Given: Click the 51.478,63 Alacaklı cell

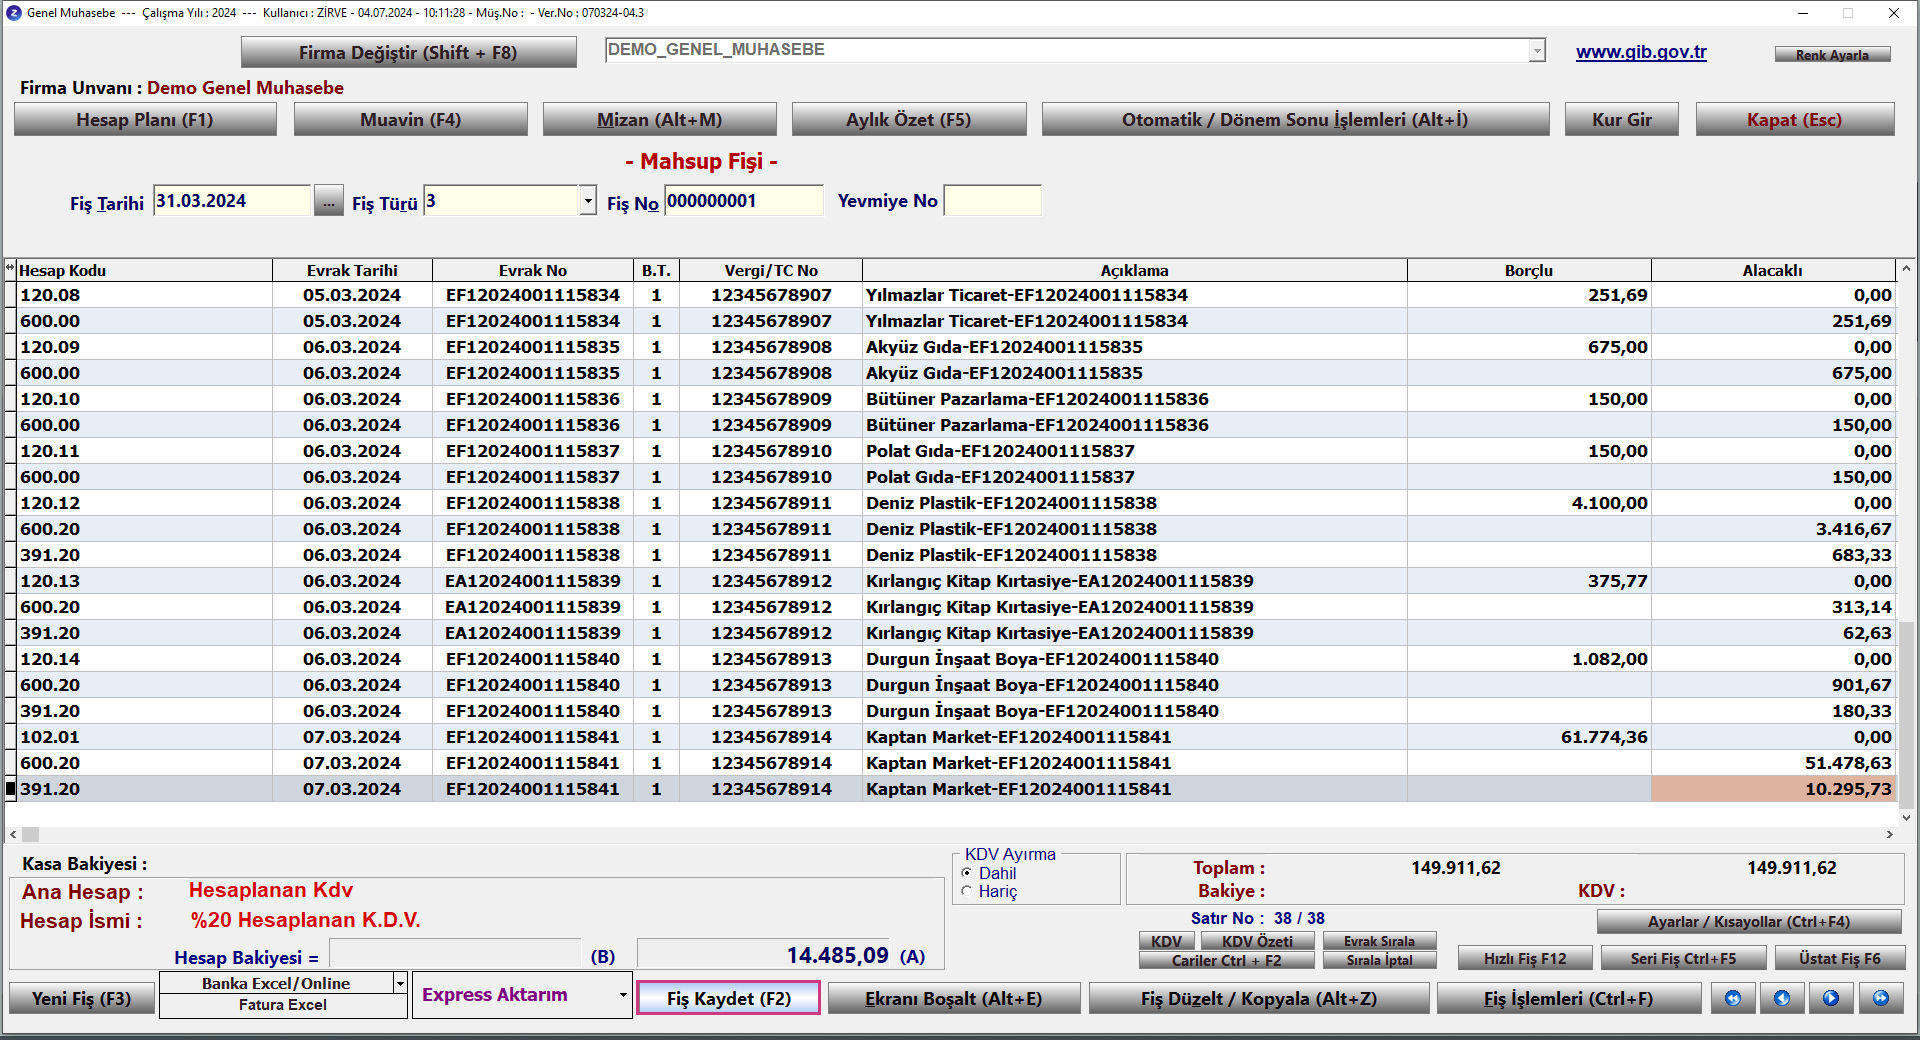Looking at the screenshot, I should [x=1773, y=763].
